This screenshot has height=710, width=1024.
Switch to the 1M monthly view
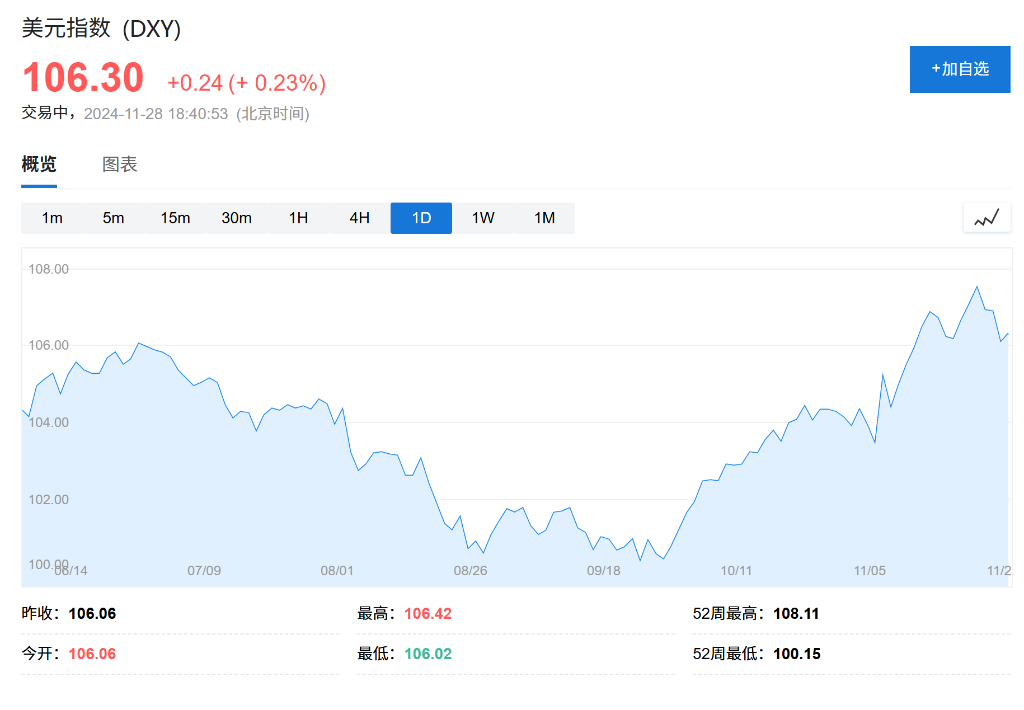[544, 218]
